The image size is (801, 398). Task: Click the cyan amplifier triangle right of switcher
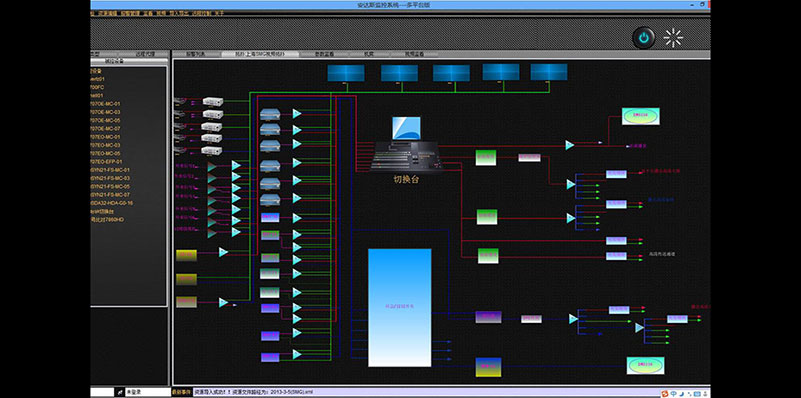[570, 146]
